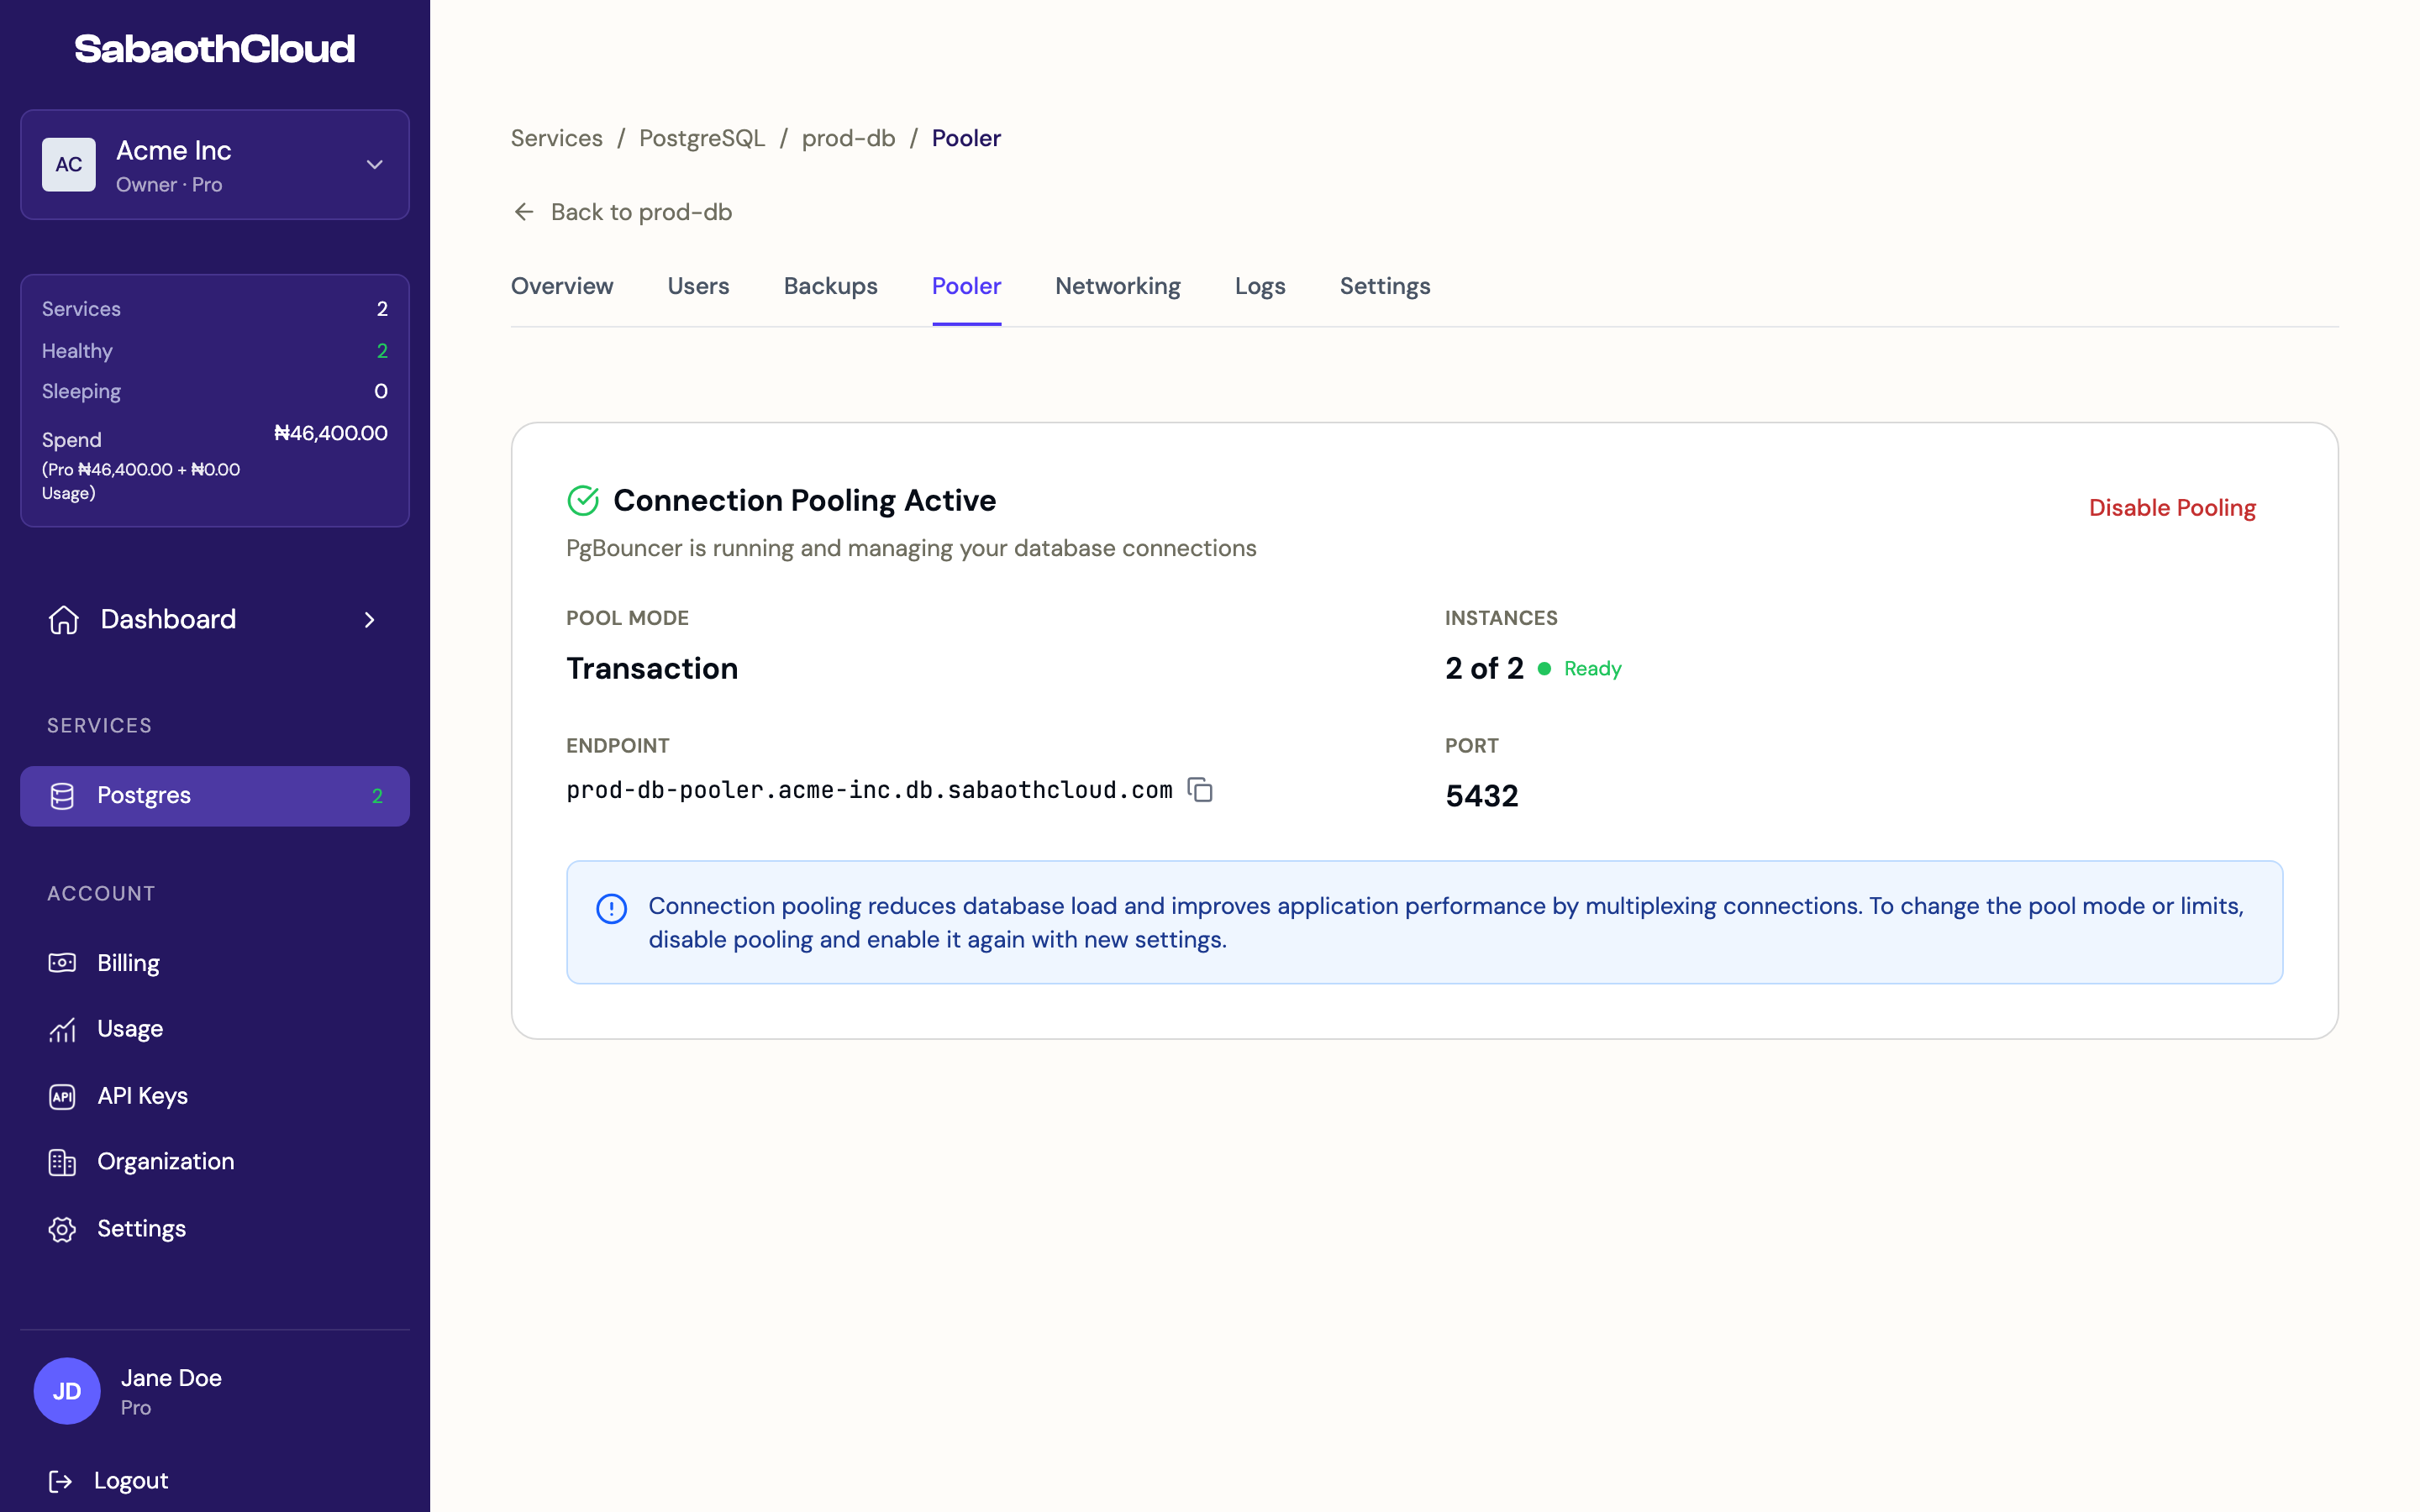Click the SabaothCloud logo
The image size is (2420, 1512).
pyautogui.click(x=215, y=49)
